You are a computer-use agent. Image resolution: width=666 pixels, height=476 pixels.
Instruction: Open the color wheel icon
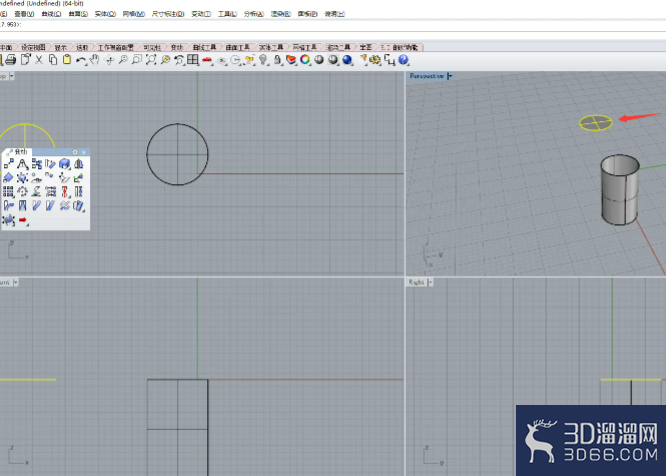[305, 60]
